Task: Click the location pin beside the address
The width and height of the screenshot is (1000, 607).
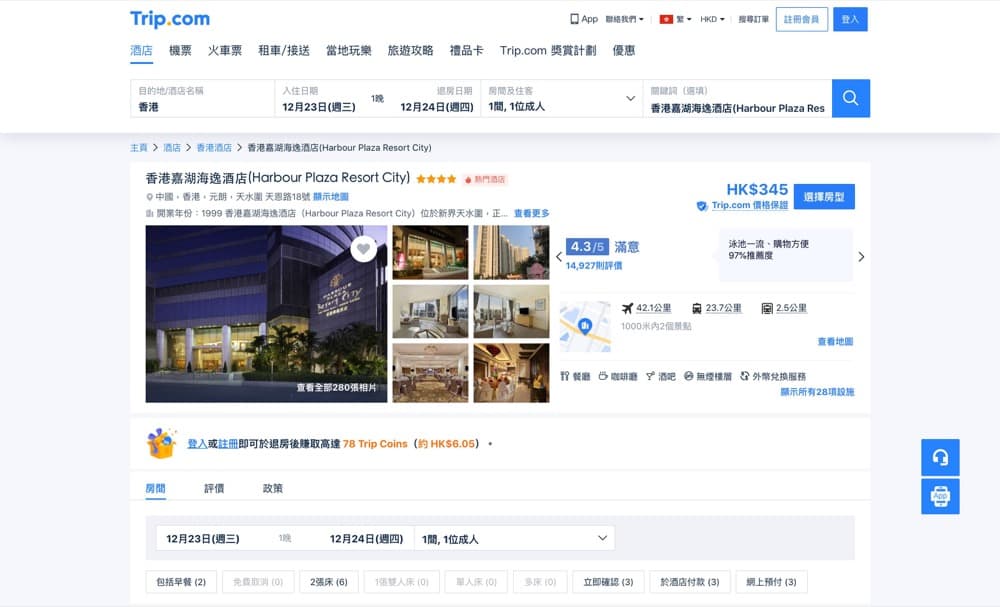Action: [x=149, y=197]
